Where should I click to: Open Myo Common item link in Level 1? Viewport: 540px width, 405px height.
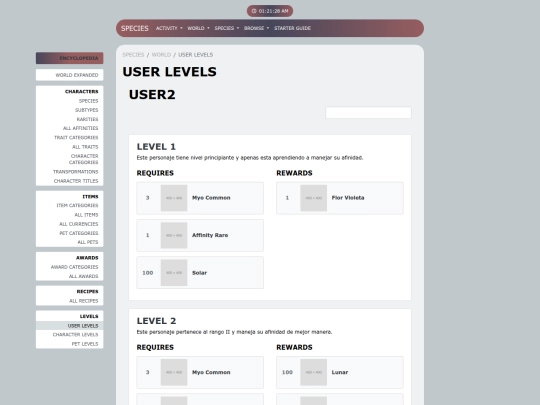point(211,198)
